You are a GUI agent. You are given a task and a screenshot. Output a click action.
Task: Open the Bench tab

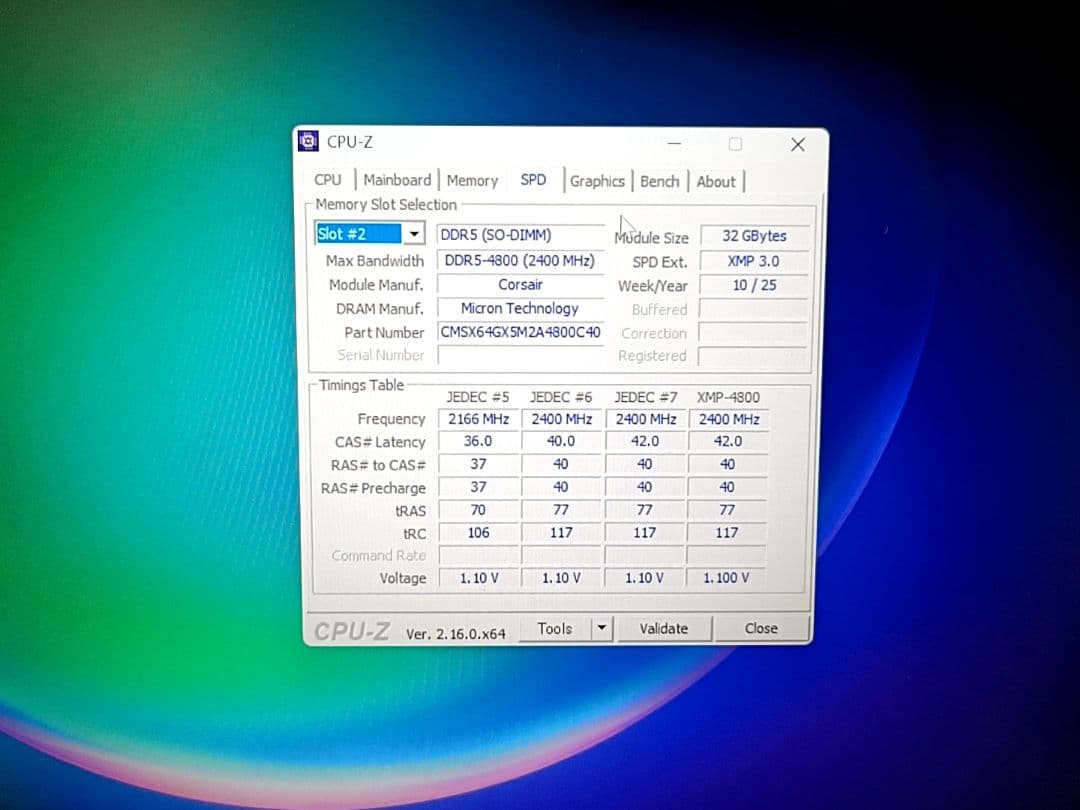[659, 182]
